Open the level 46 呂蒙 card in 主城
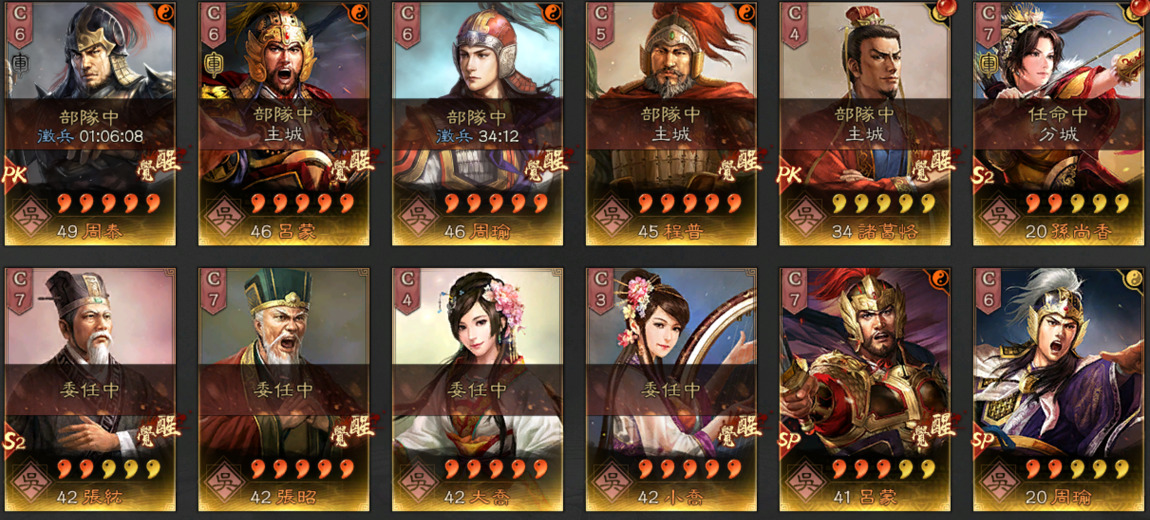The image size is (1150, 520). pos(284,123)
